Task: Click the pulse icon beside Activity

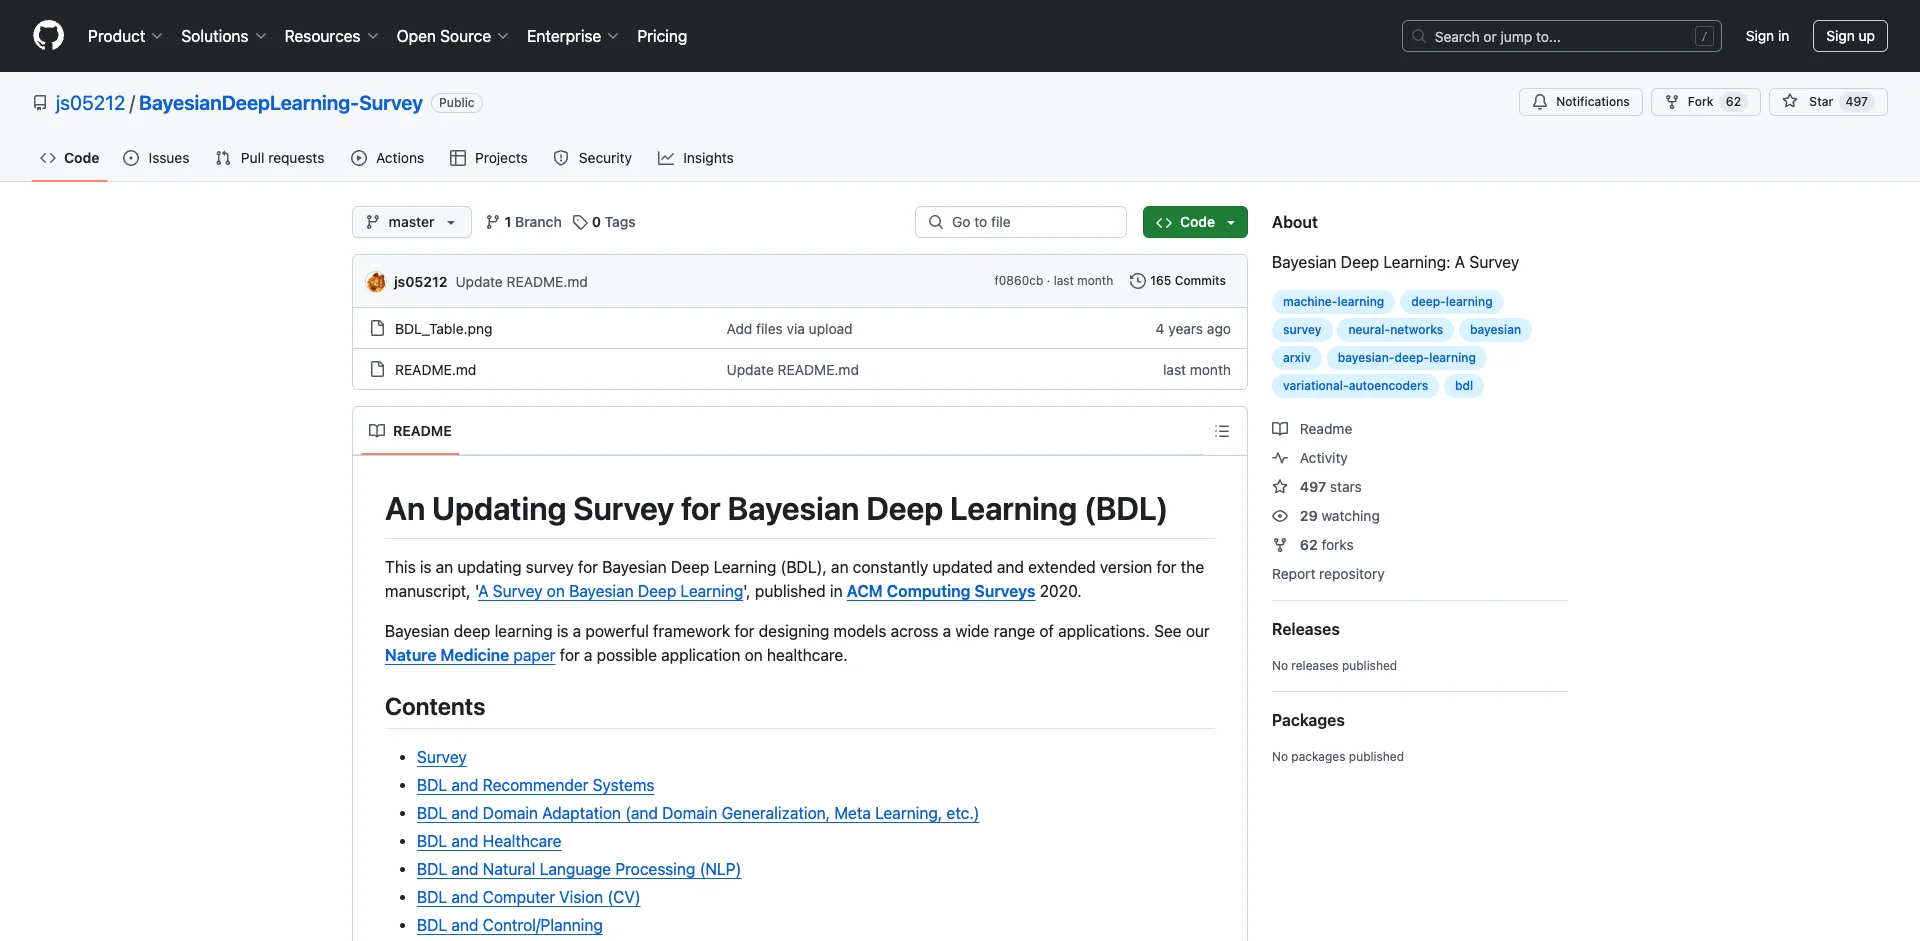Action: 1280,458
